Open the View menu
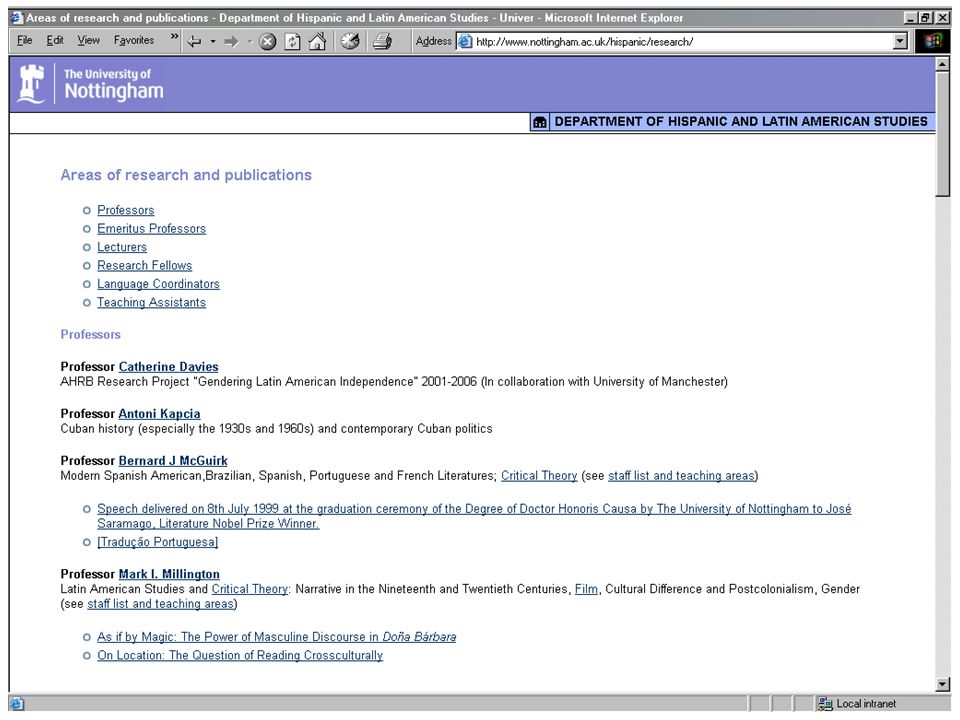The height and width of the screenshot is (720, 960). tap(88, 40)
